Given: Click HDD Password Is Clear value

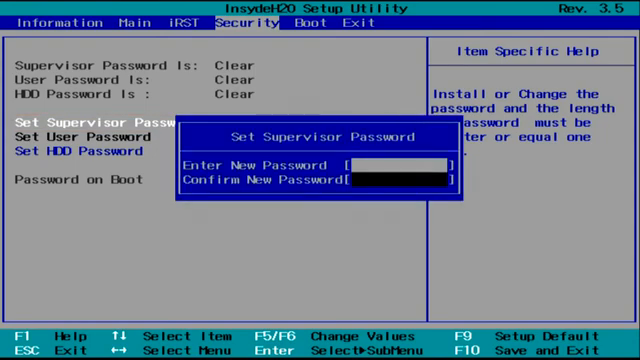Looking at the screenshot, I should point(234,94).
